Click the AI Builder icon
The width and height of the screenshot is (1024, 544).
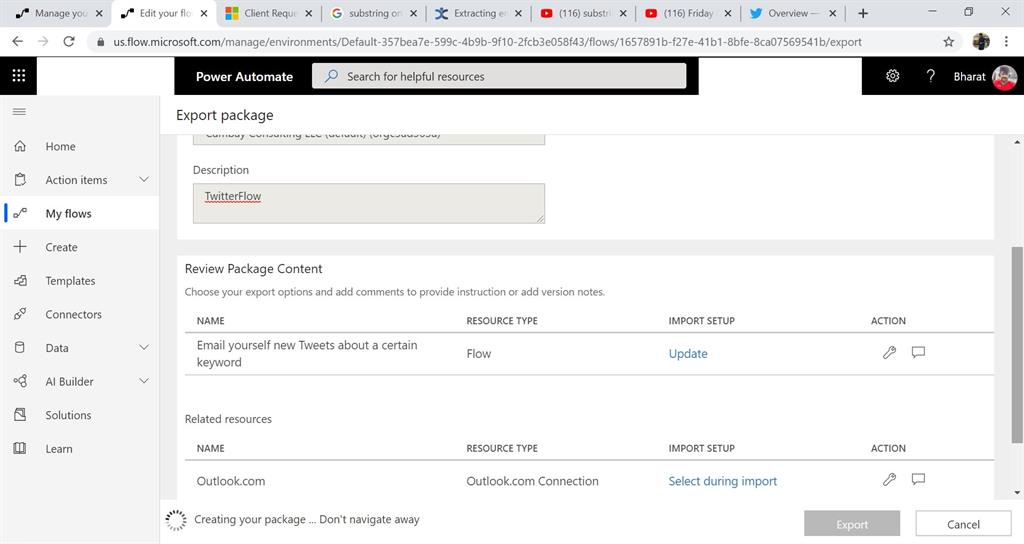(20, 381)
